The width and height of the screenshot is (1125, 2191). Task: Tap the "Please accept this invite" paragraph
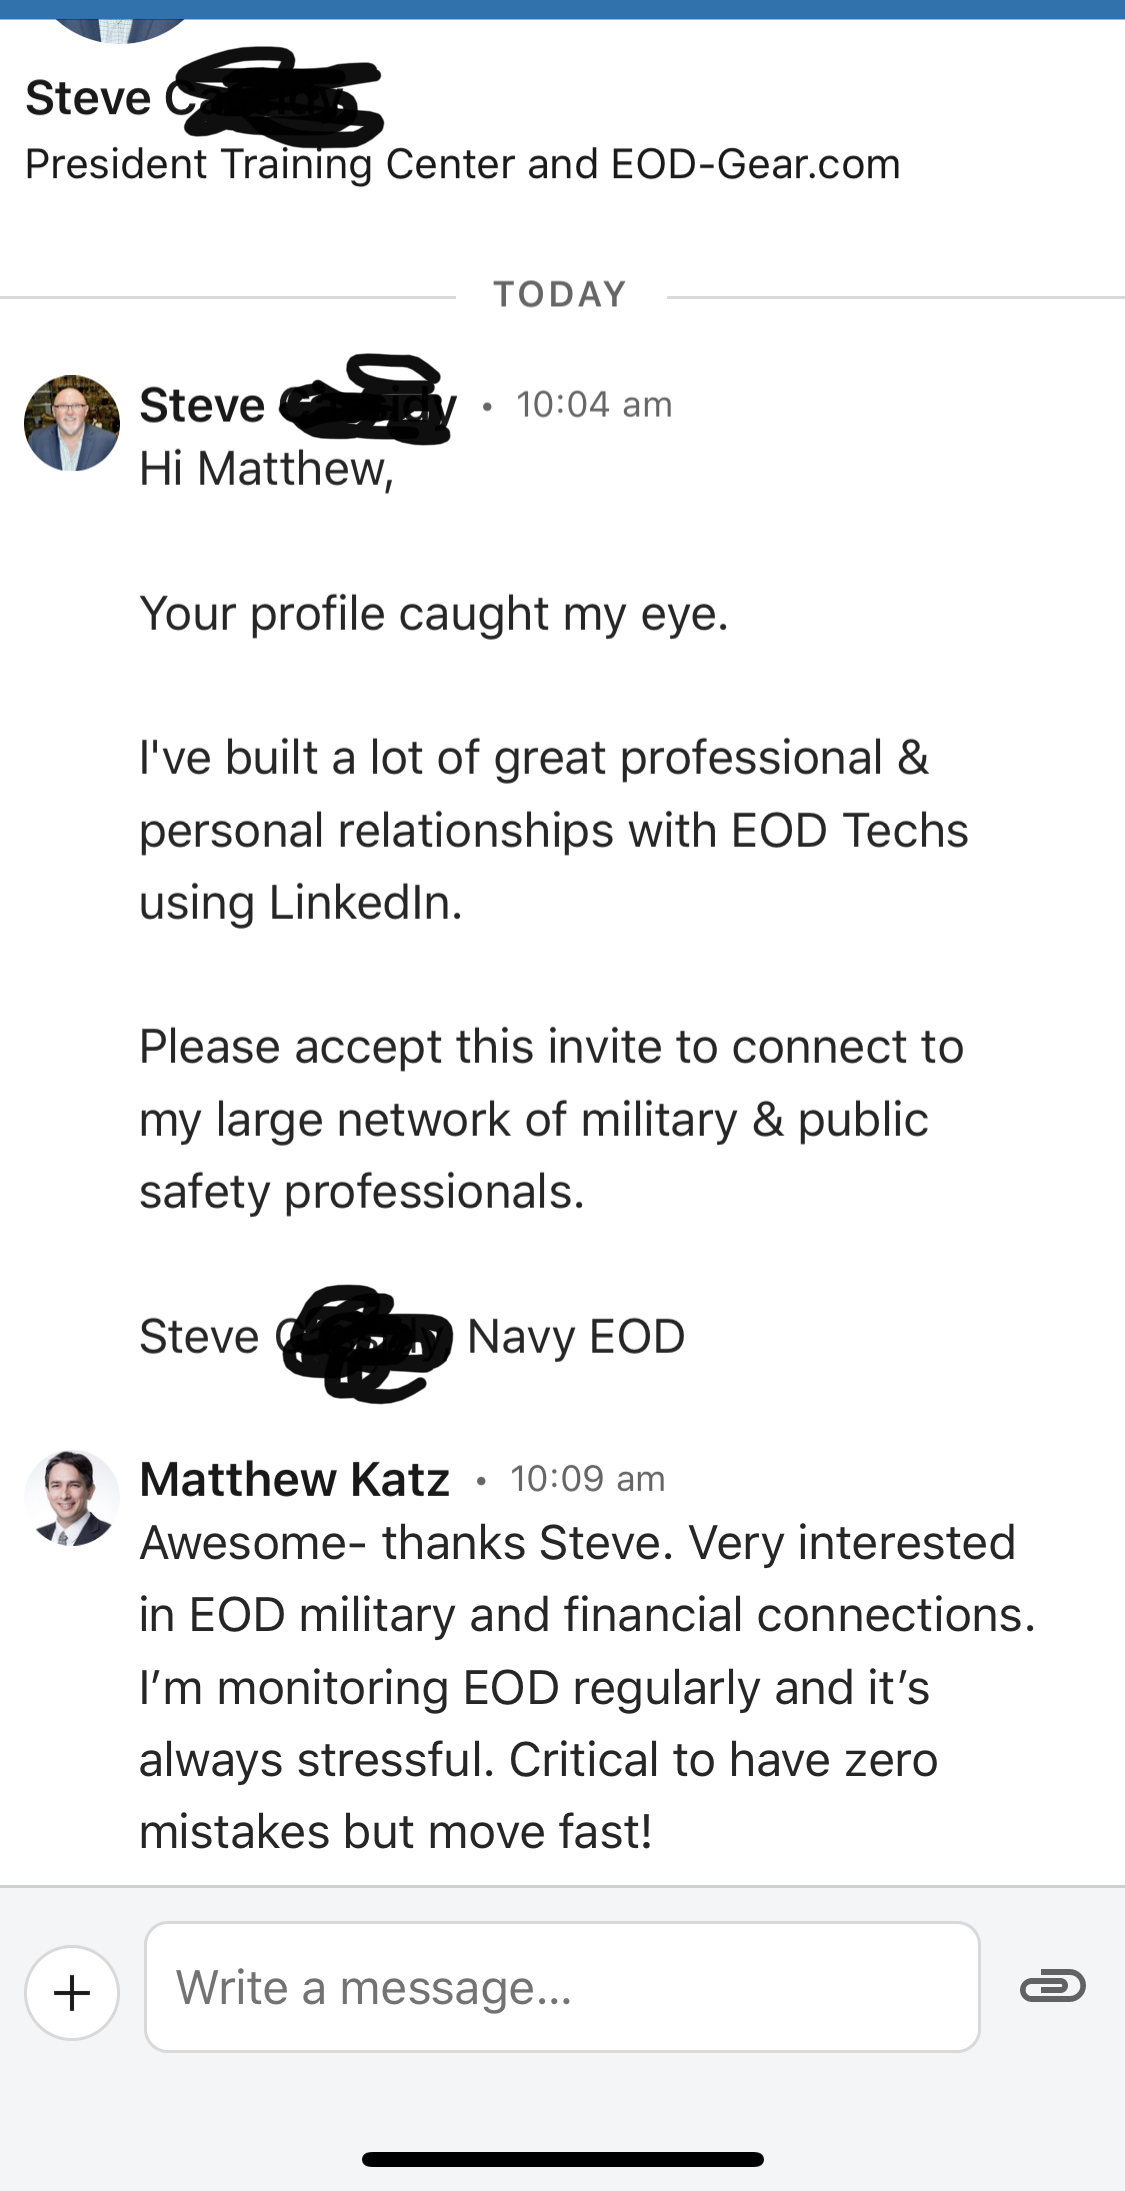551,1119
